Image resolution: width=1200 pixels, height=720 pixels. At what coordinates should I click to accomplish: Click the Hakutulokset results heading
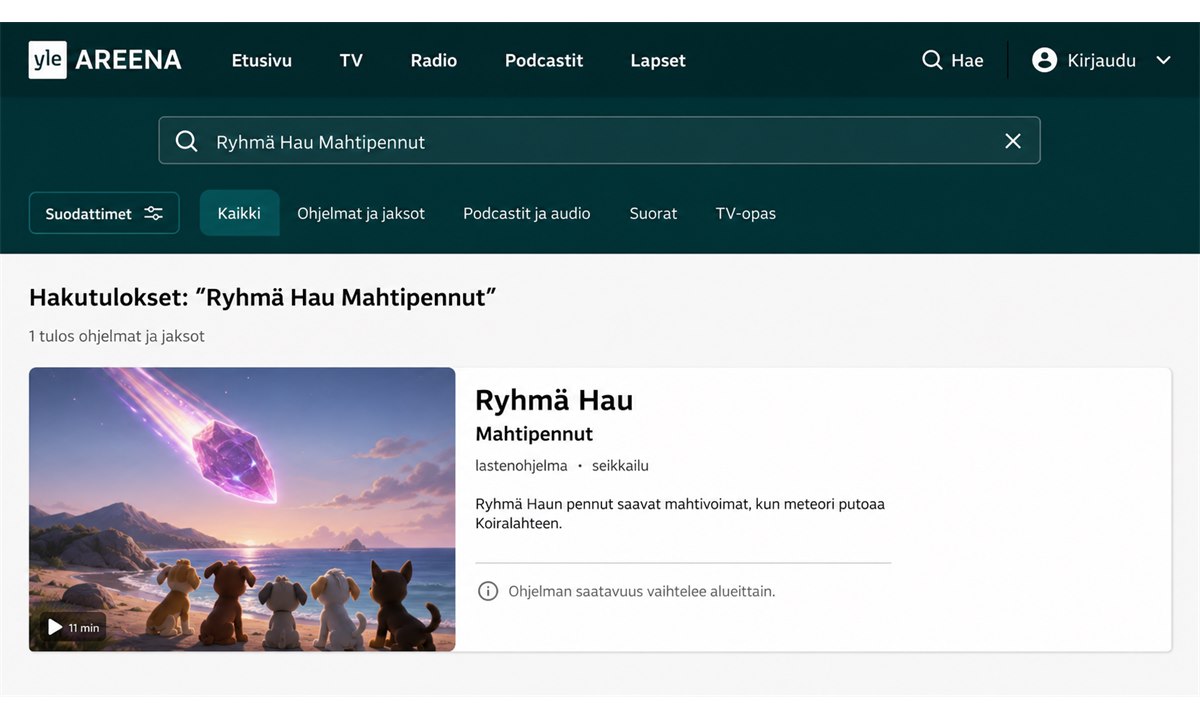[263, 297]
